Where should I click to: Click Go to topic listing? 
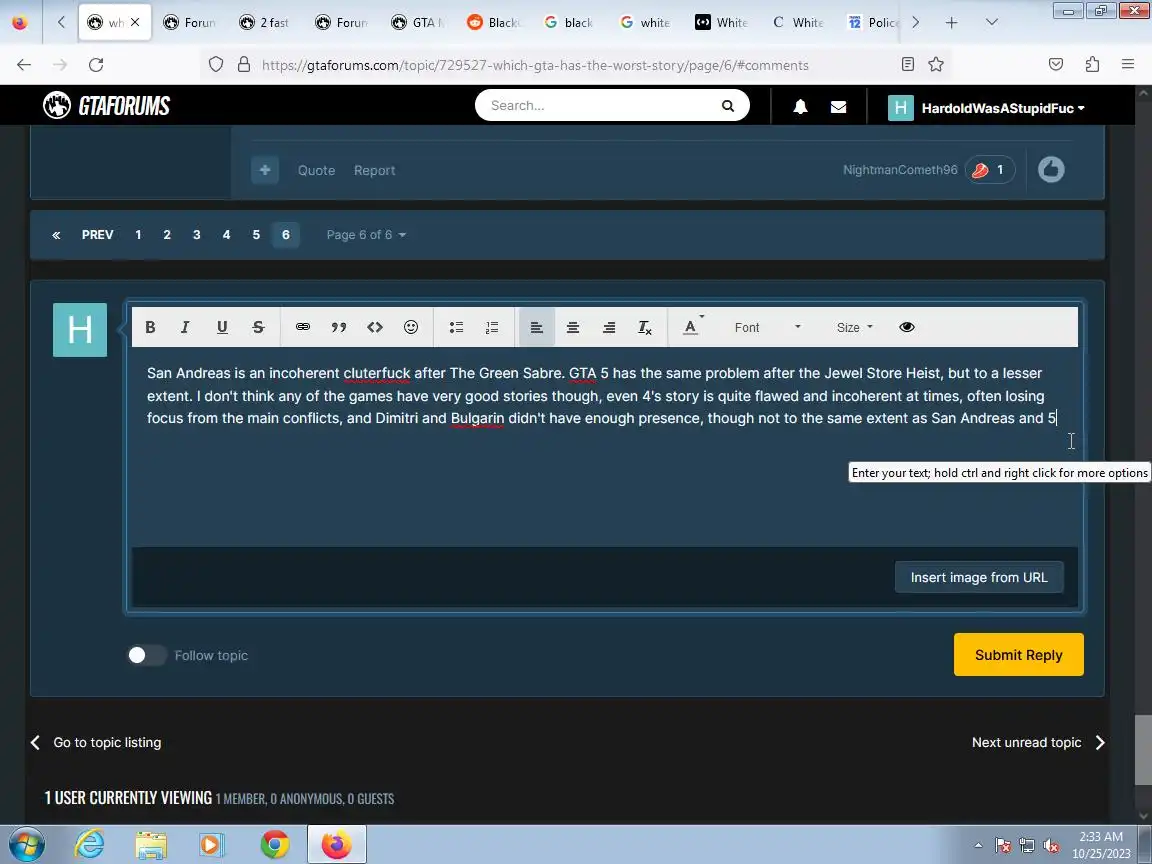pyautogui.click(x=96, y=743)
